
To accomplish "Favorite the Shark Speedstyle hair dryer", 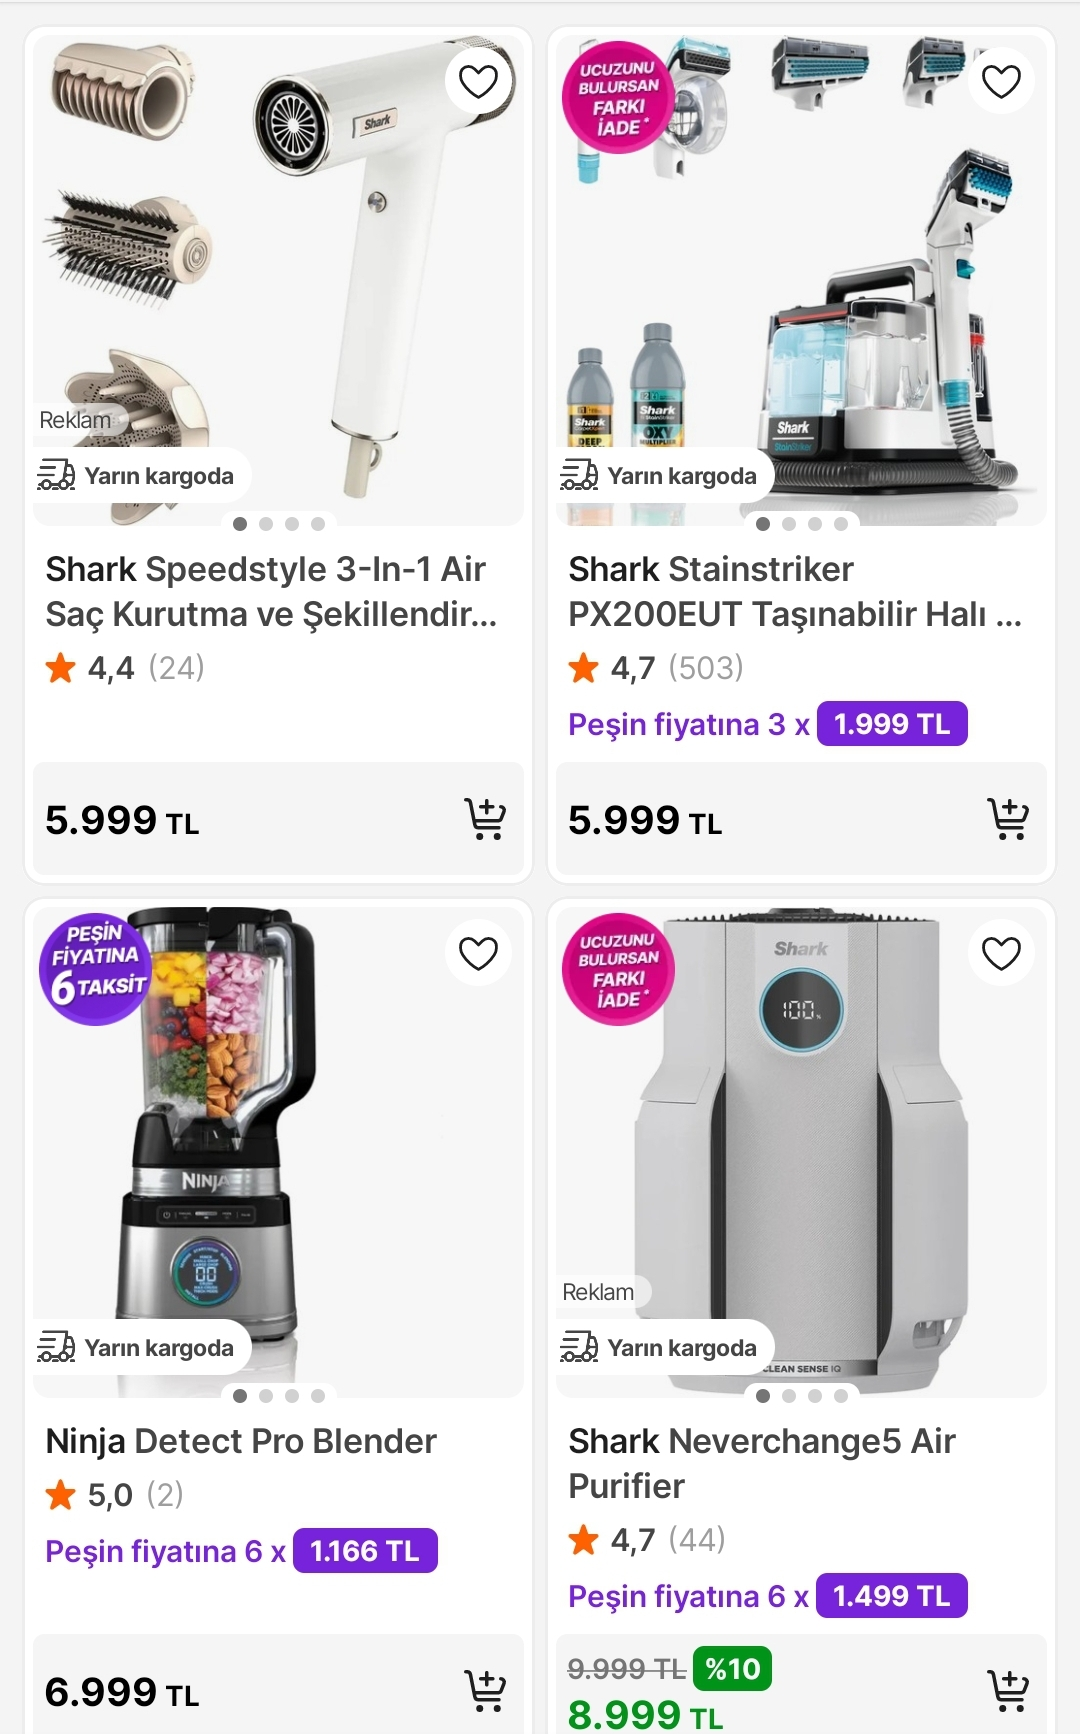I will (478, 81).
